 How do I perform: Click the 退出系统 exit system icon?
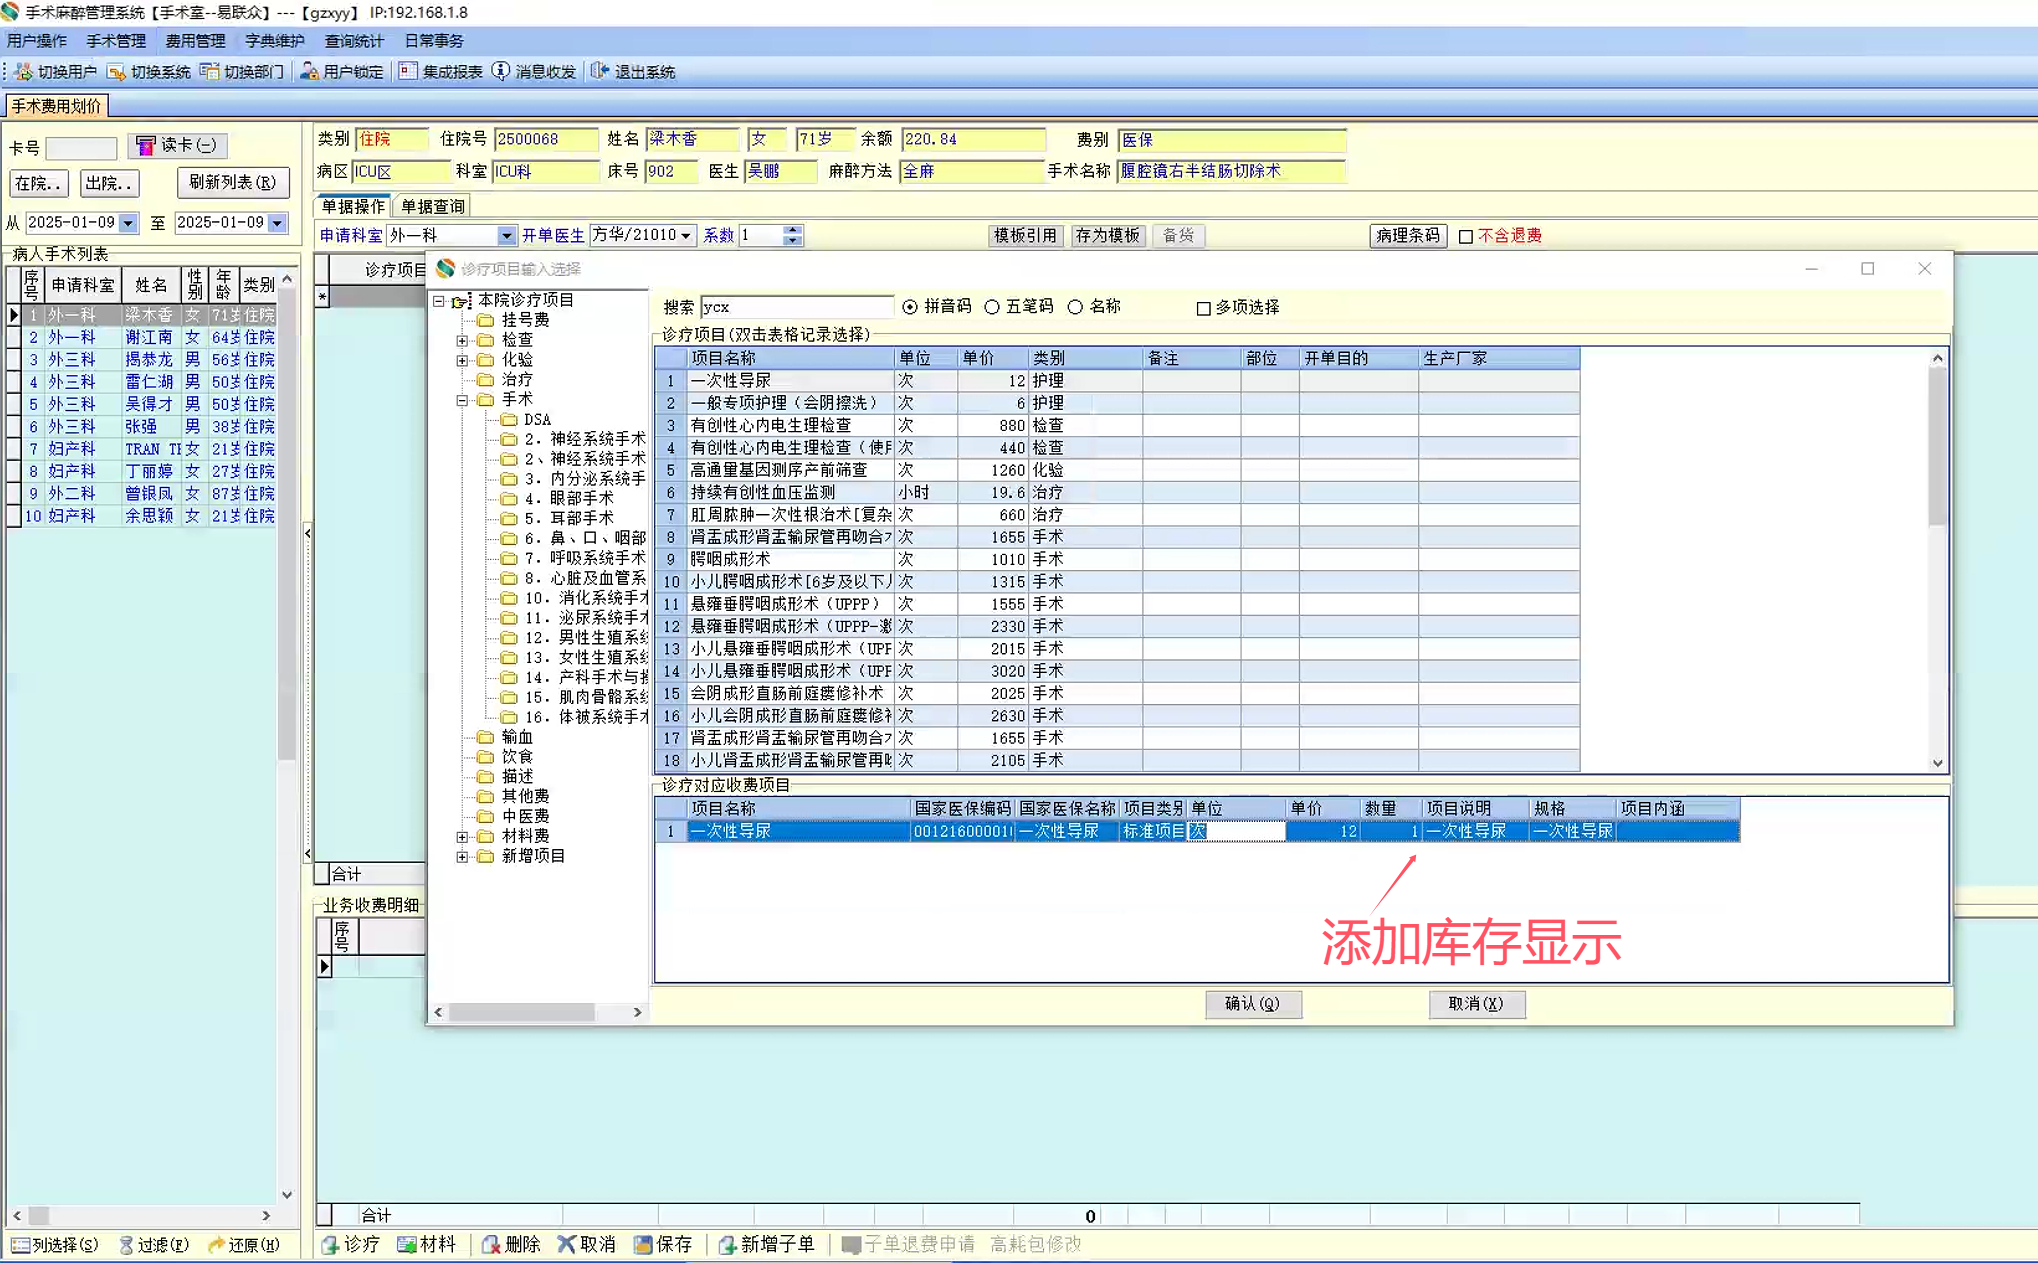click(600, 72)
